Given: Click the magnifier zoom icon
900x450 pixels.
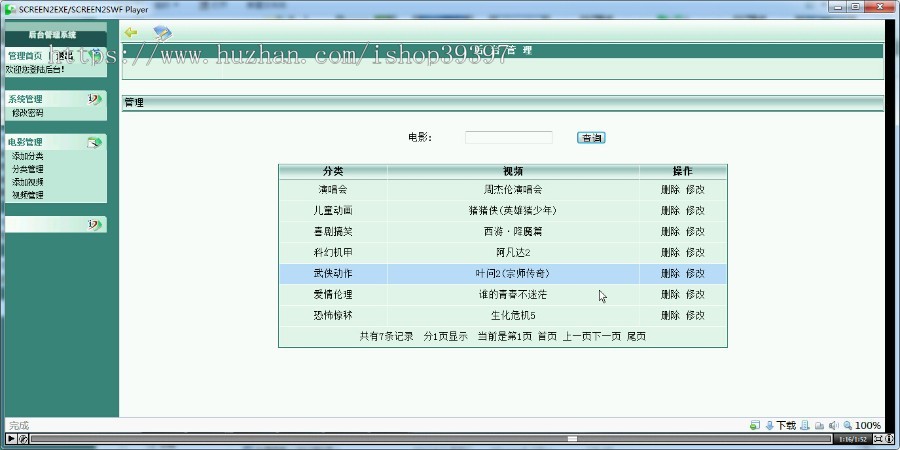Looking at the screenshot, I should coord(848,425).
